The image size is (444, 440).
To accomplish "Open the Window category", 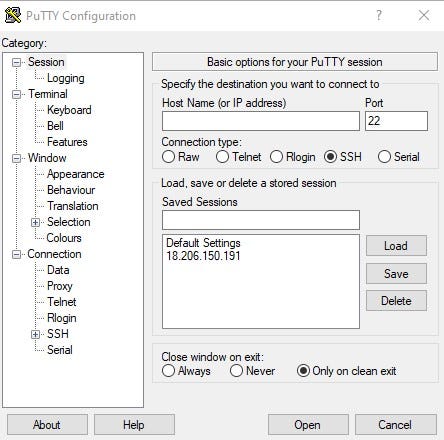I will 47,158.
